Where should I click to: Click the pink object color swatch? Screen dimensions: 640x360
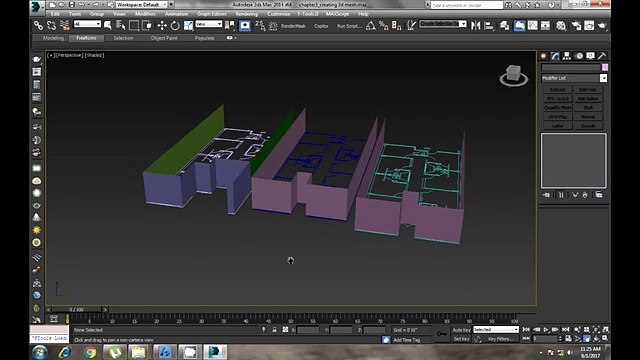[x=605, y=67]
